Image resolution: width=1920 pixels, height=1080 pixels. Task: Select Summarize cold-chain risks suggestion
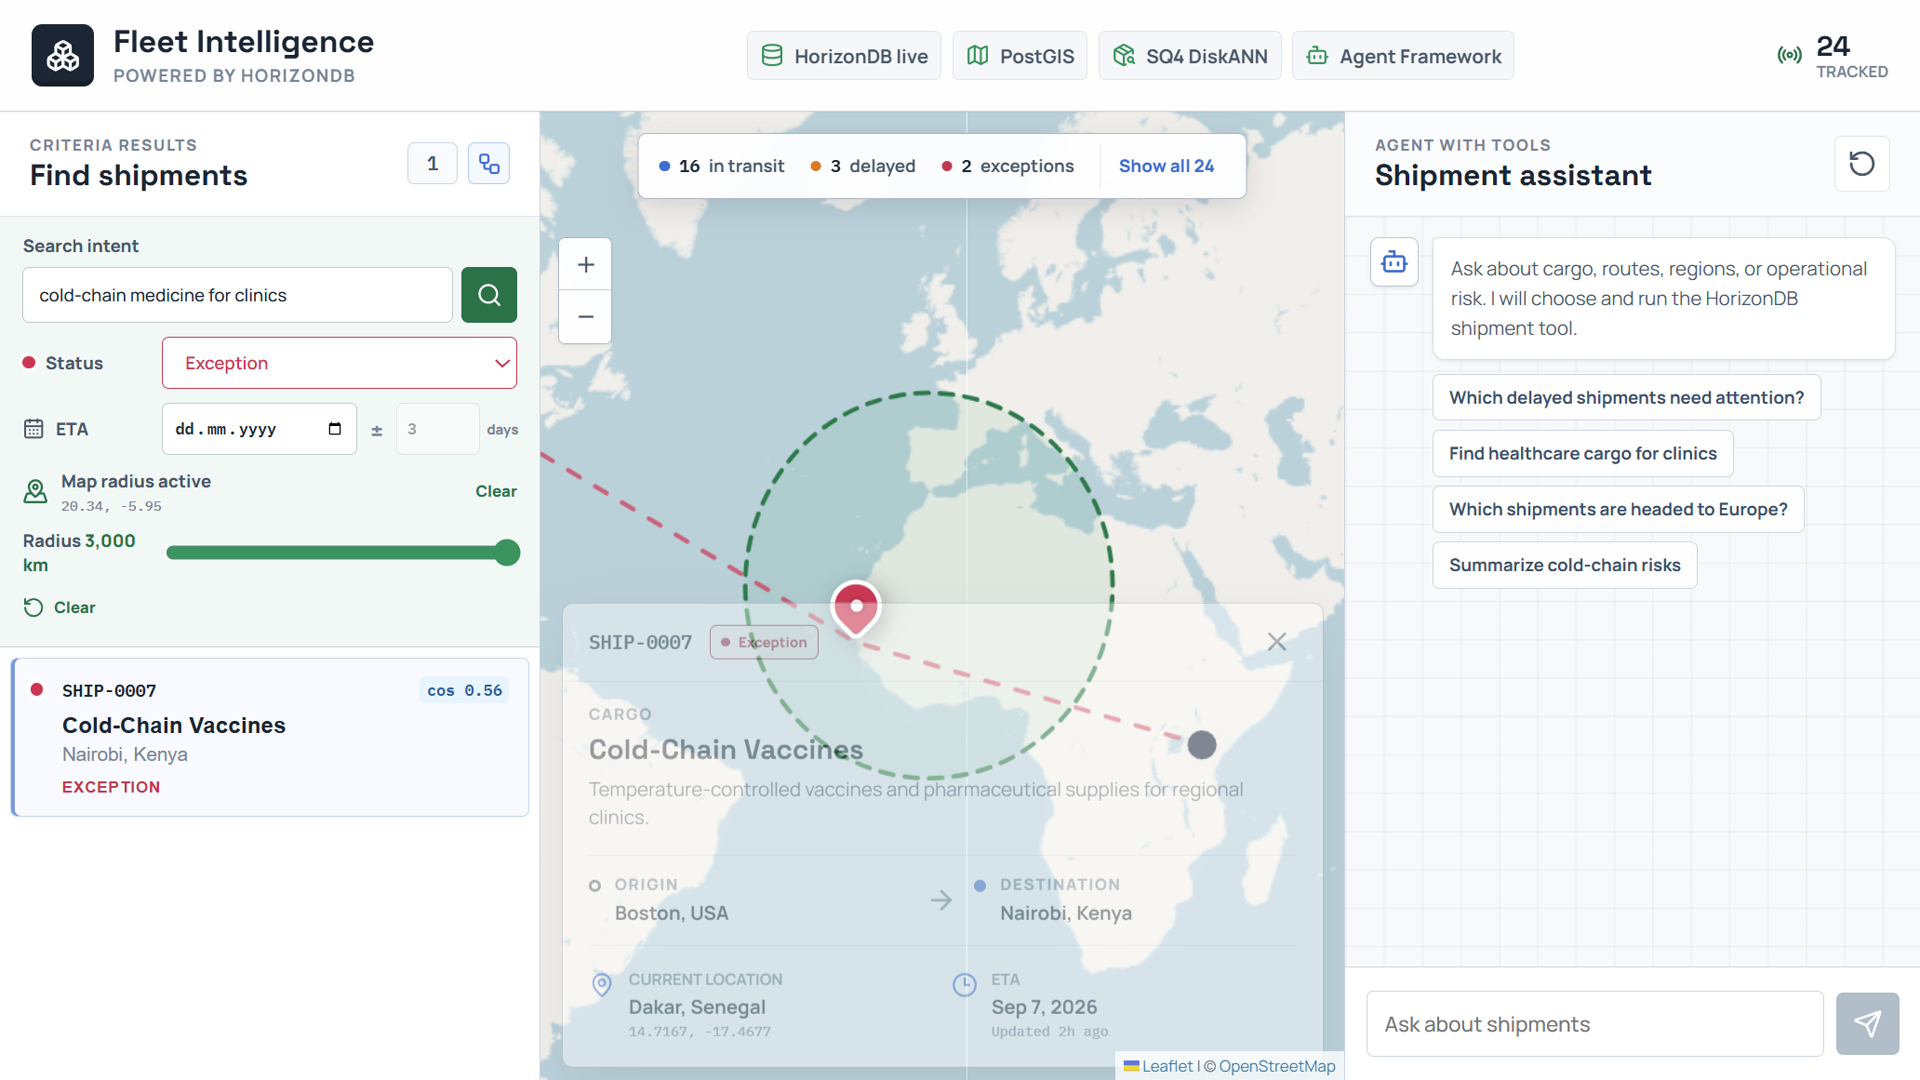coord(1564,566)
